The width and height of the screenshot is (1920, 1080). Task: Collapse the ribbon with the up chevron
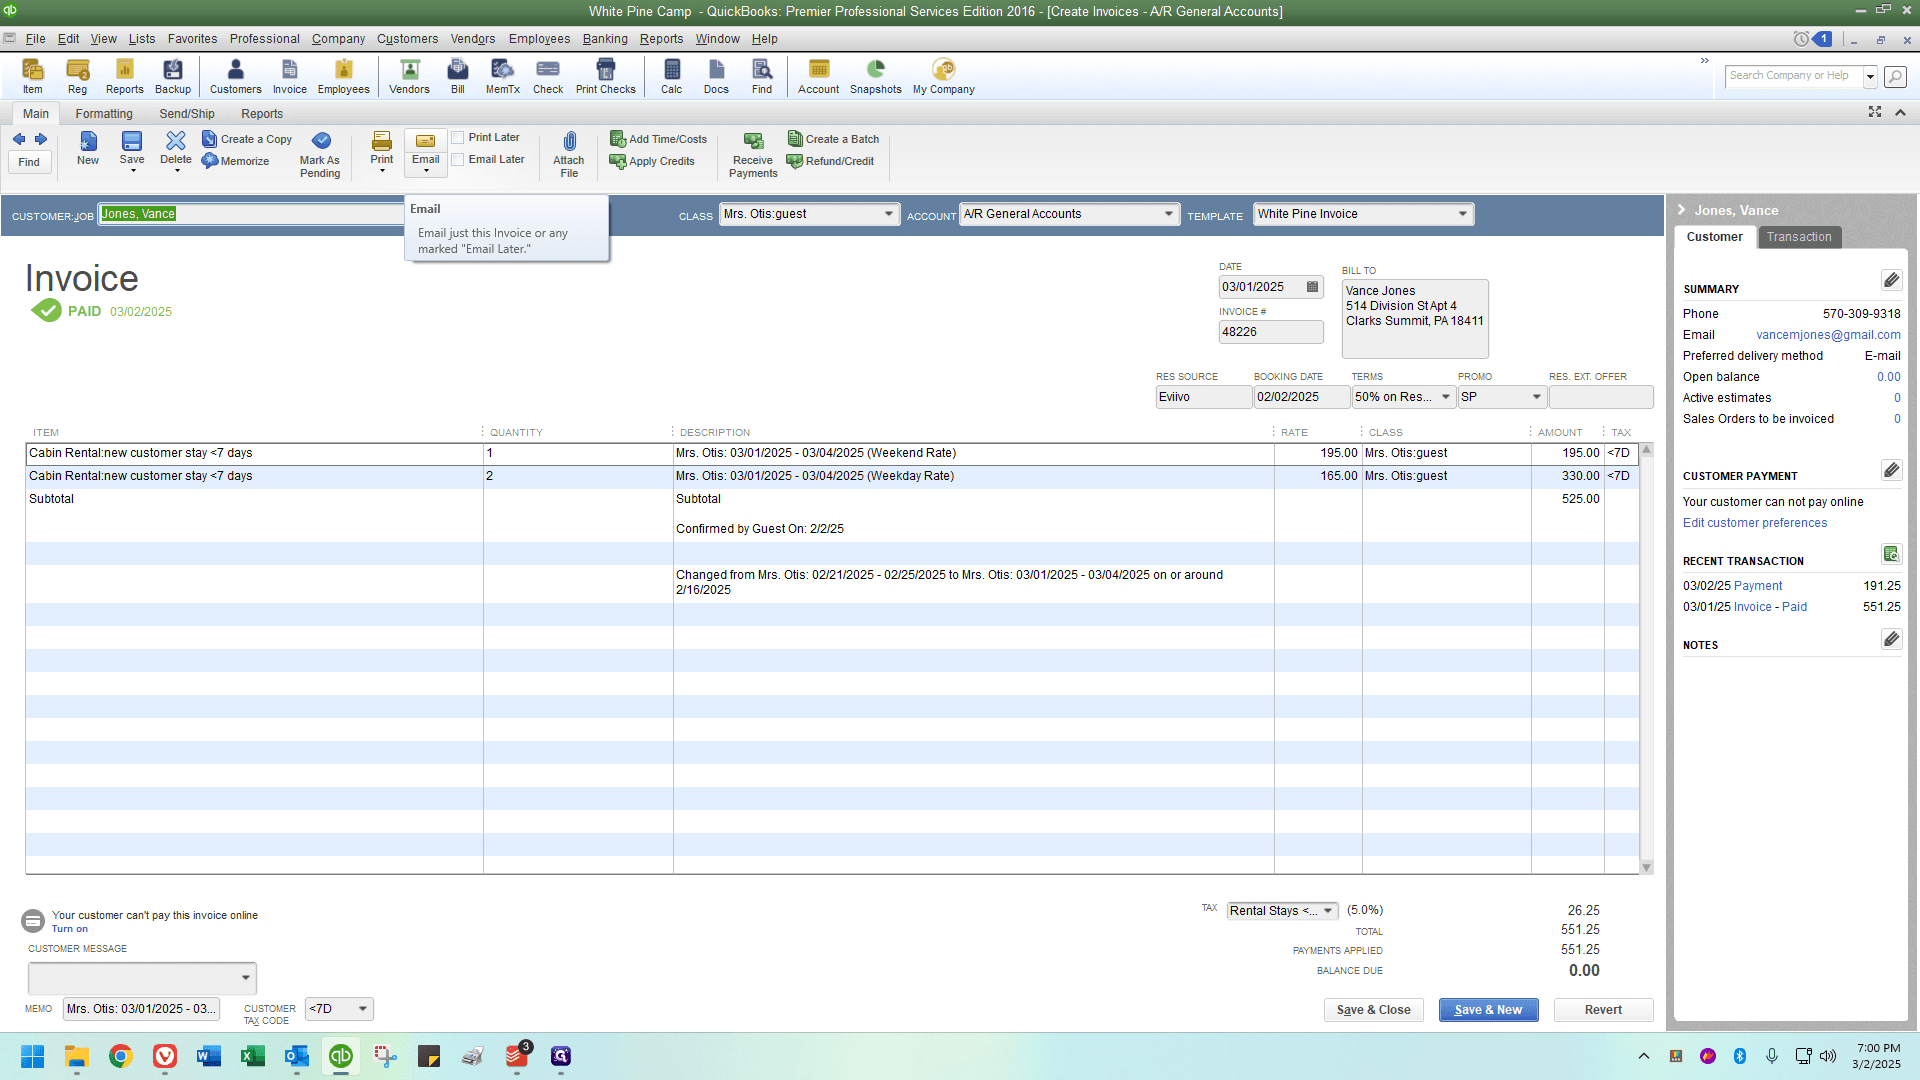click(1900, 112)
